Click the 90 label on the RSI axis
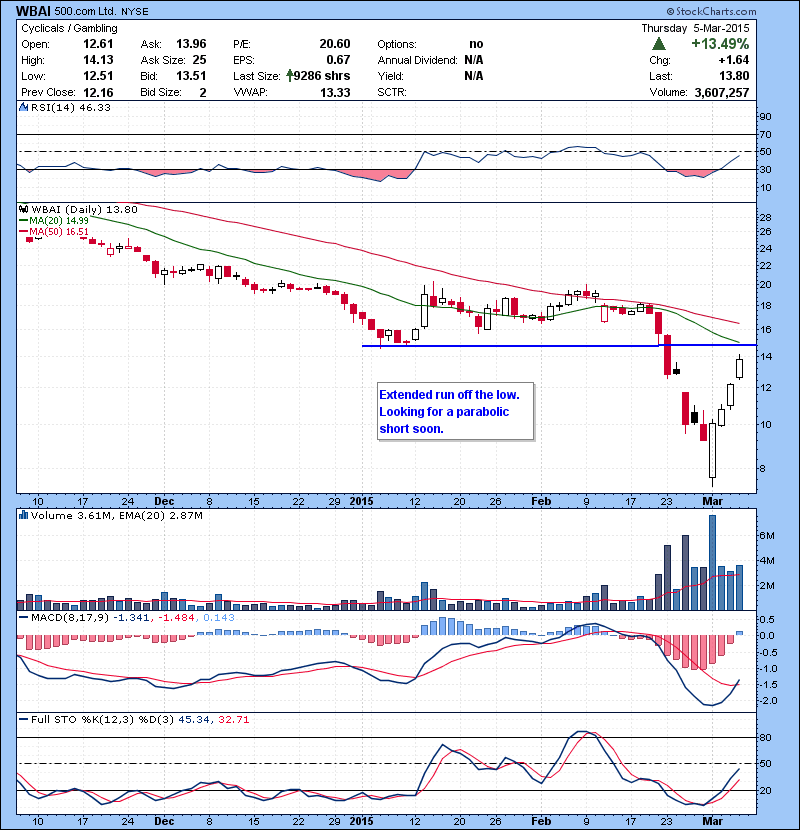The height and width of the screenshot is (830, 800). (x=765, y=116)
